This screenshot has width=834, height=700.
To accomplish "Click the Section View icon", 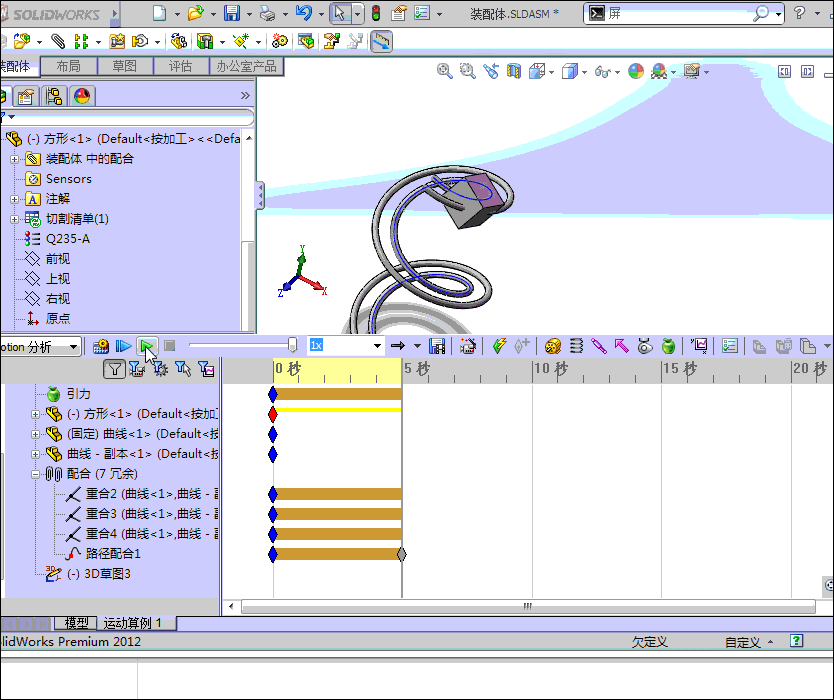I will pyautogui.click(x=513, y=71).
